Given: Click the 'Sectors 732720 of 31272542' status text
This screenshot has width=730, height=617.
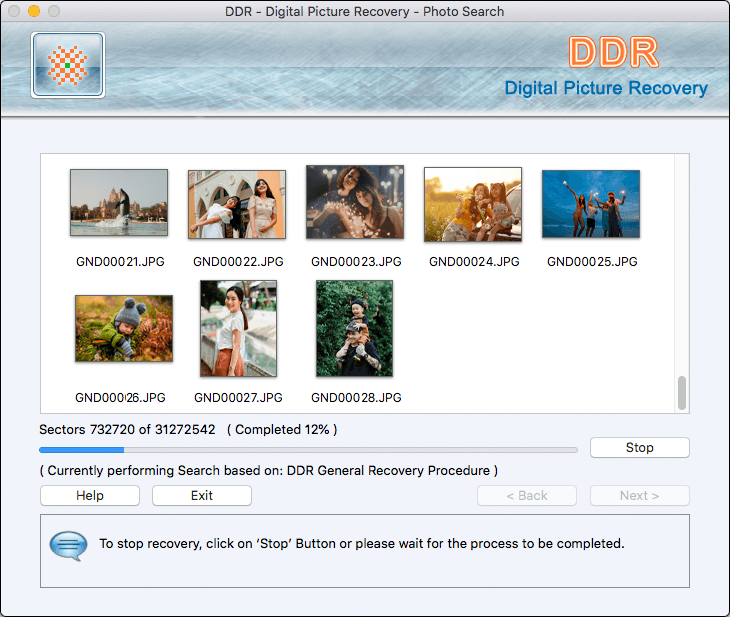Looking at the screenshot, I should [127, 429].
